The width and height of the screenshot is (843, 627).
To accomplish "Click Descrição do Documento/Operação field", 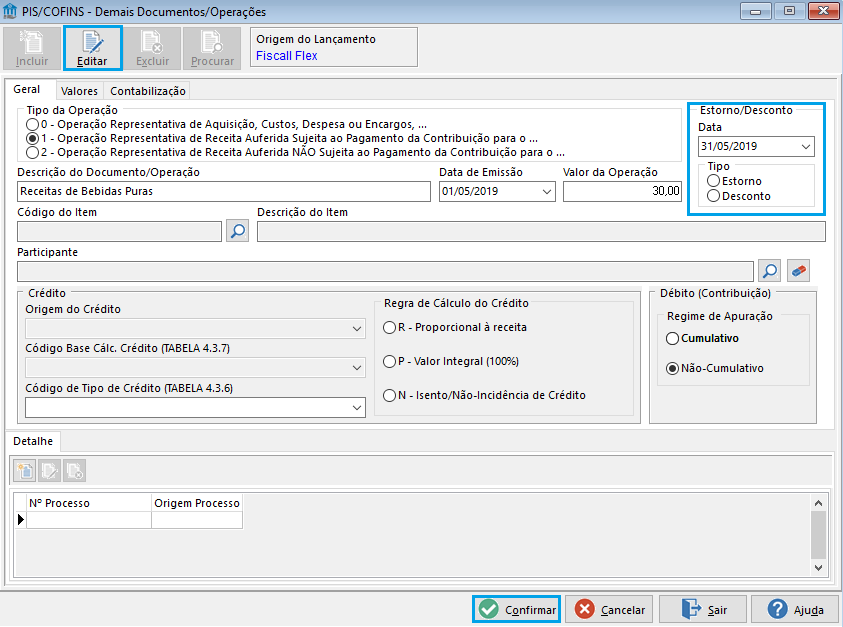I will [x=224, y=191].
